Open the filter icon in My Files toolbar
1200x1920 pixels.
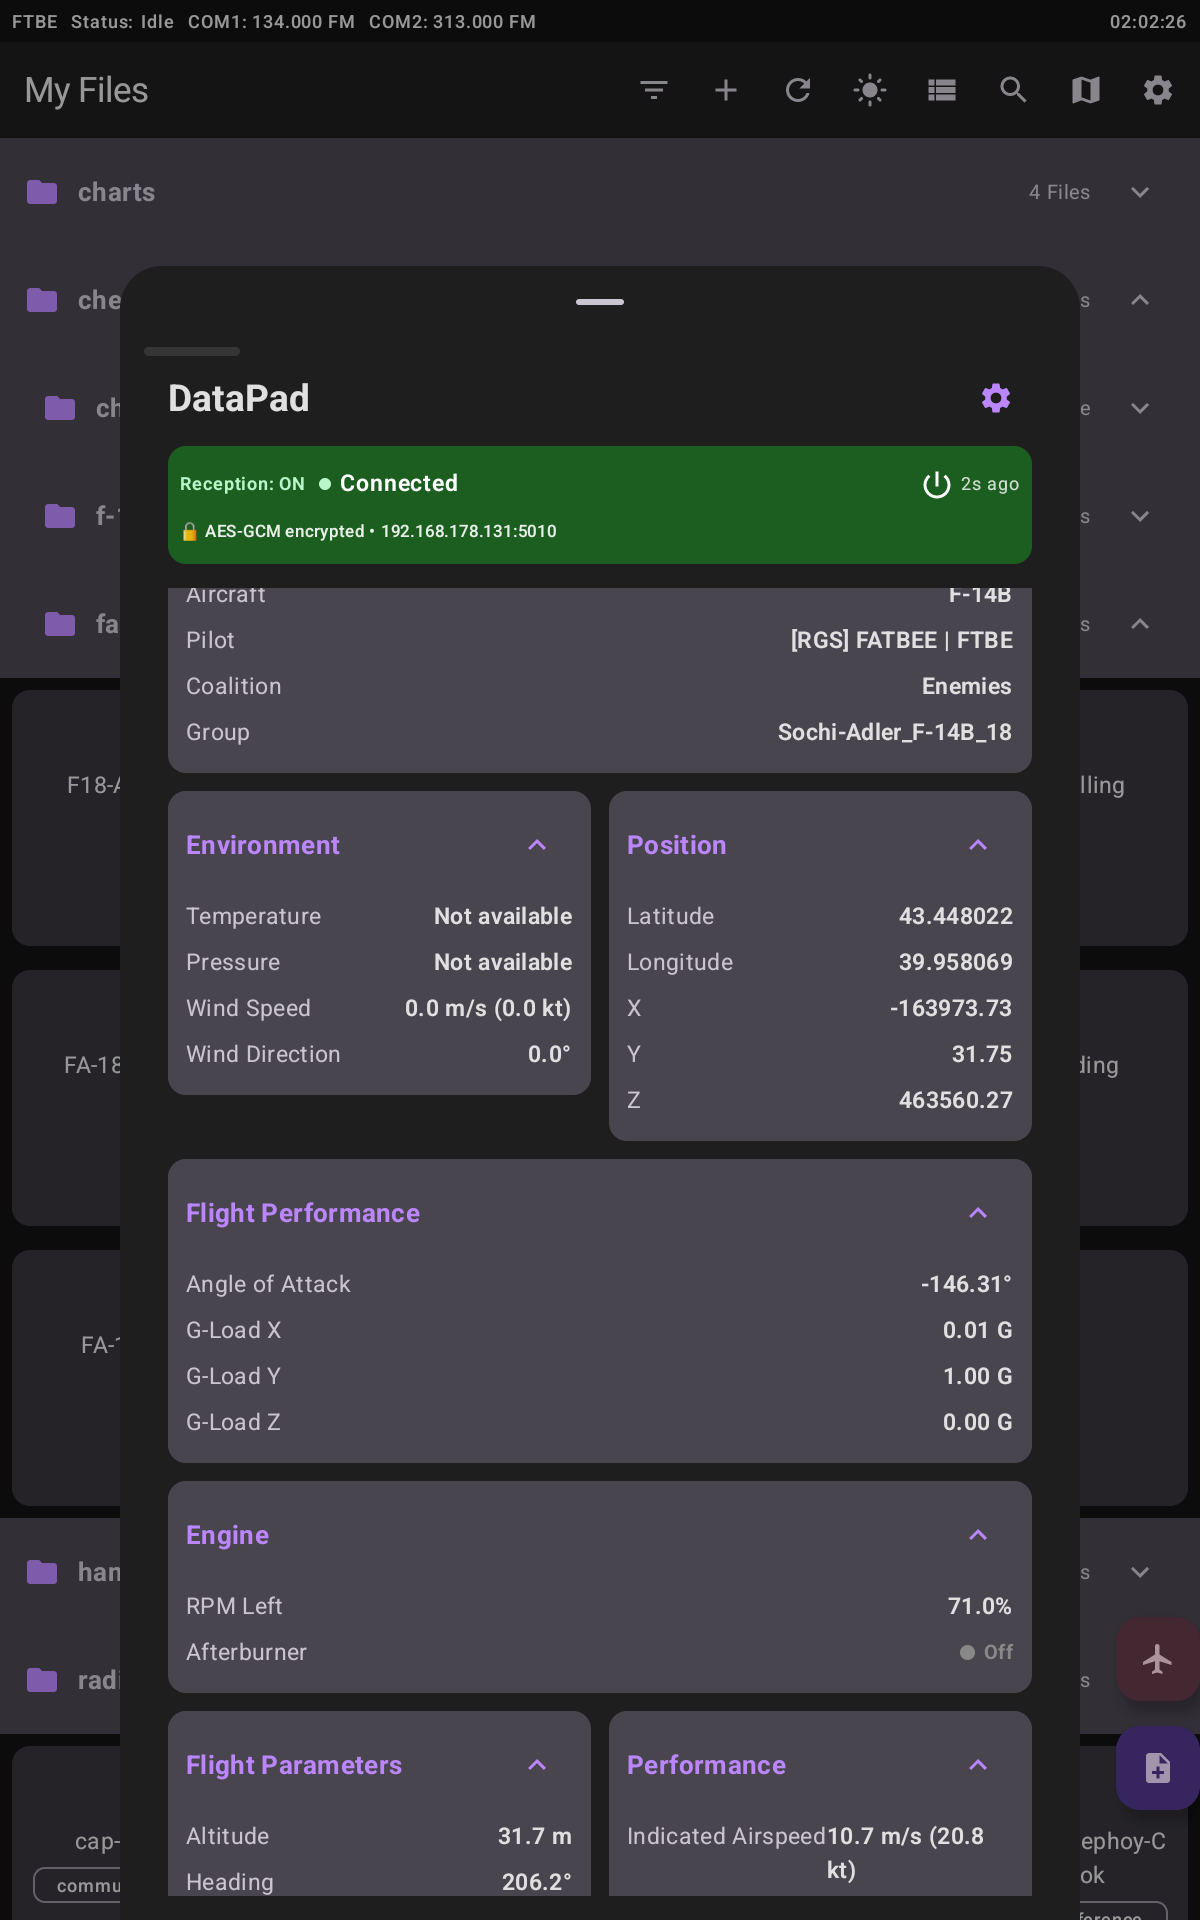654,90
